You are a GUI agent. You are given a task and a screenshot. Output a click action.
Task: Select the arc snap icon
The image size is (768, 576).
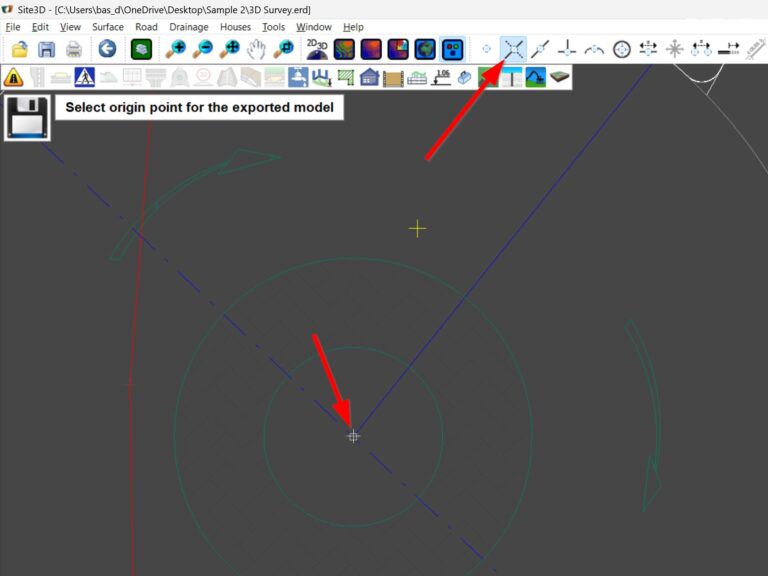click(594, 49)
